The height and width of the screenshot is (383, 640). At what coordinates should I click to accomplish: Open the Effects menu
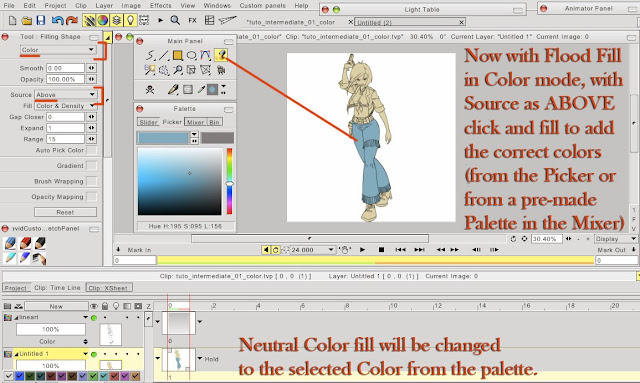[160, 5]
